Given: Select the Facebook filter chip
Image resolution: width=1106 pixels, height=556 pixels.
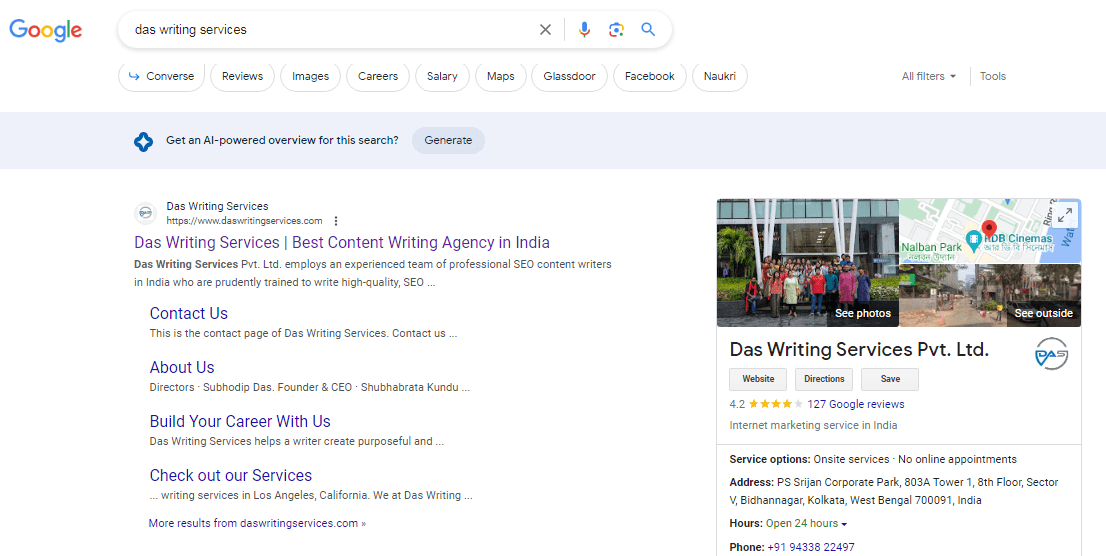Looking at the screenshot, I should [x=650, y=76].
